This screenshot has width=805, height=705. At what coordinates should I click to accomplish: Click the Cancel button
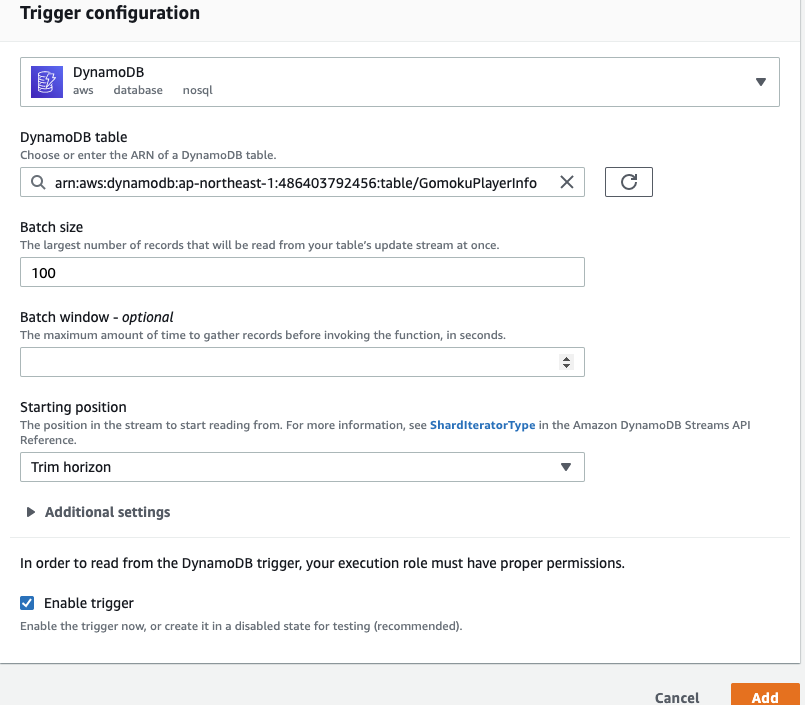677,697
